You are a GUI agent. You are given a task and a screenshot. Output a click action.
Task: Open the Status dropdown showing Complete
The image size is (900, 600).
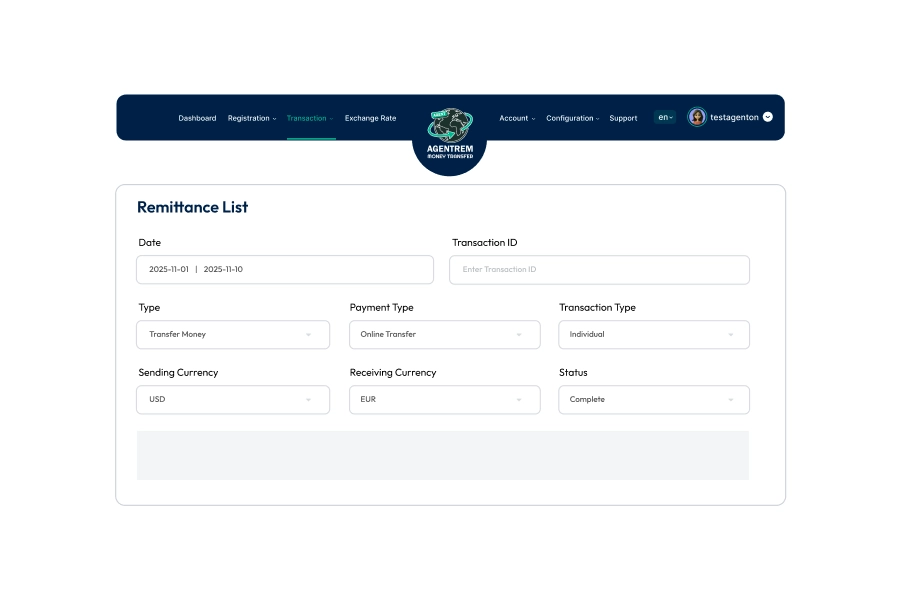coord(654,399)
